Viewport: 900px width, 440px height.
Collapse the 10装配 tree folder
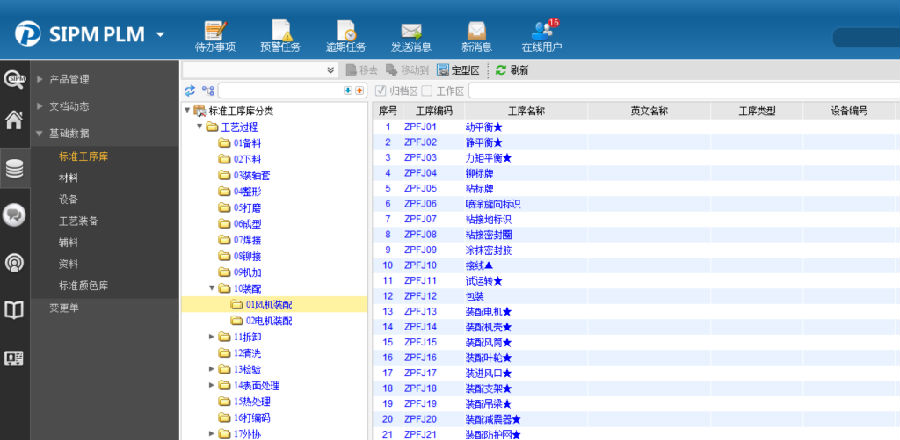tap(212, 288)
